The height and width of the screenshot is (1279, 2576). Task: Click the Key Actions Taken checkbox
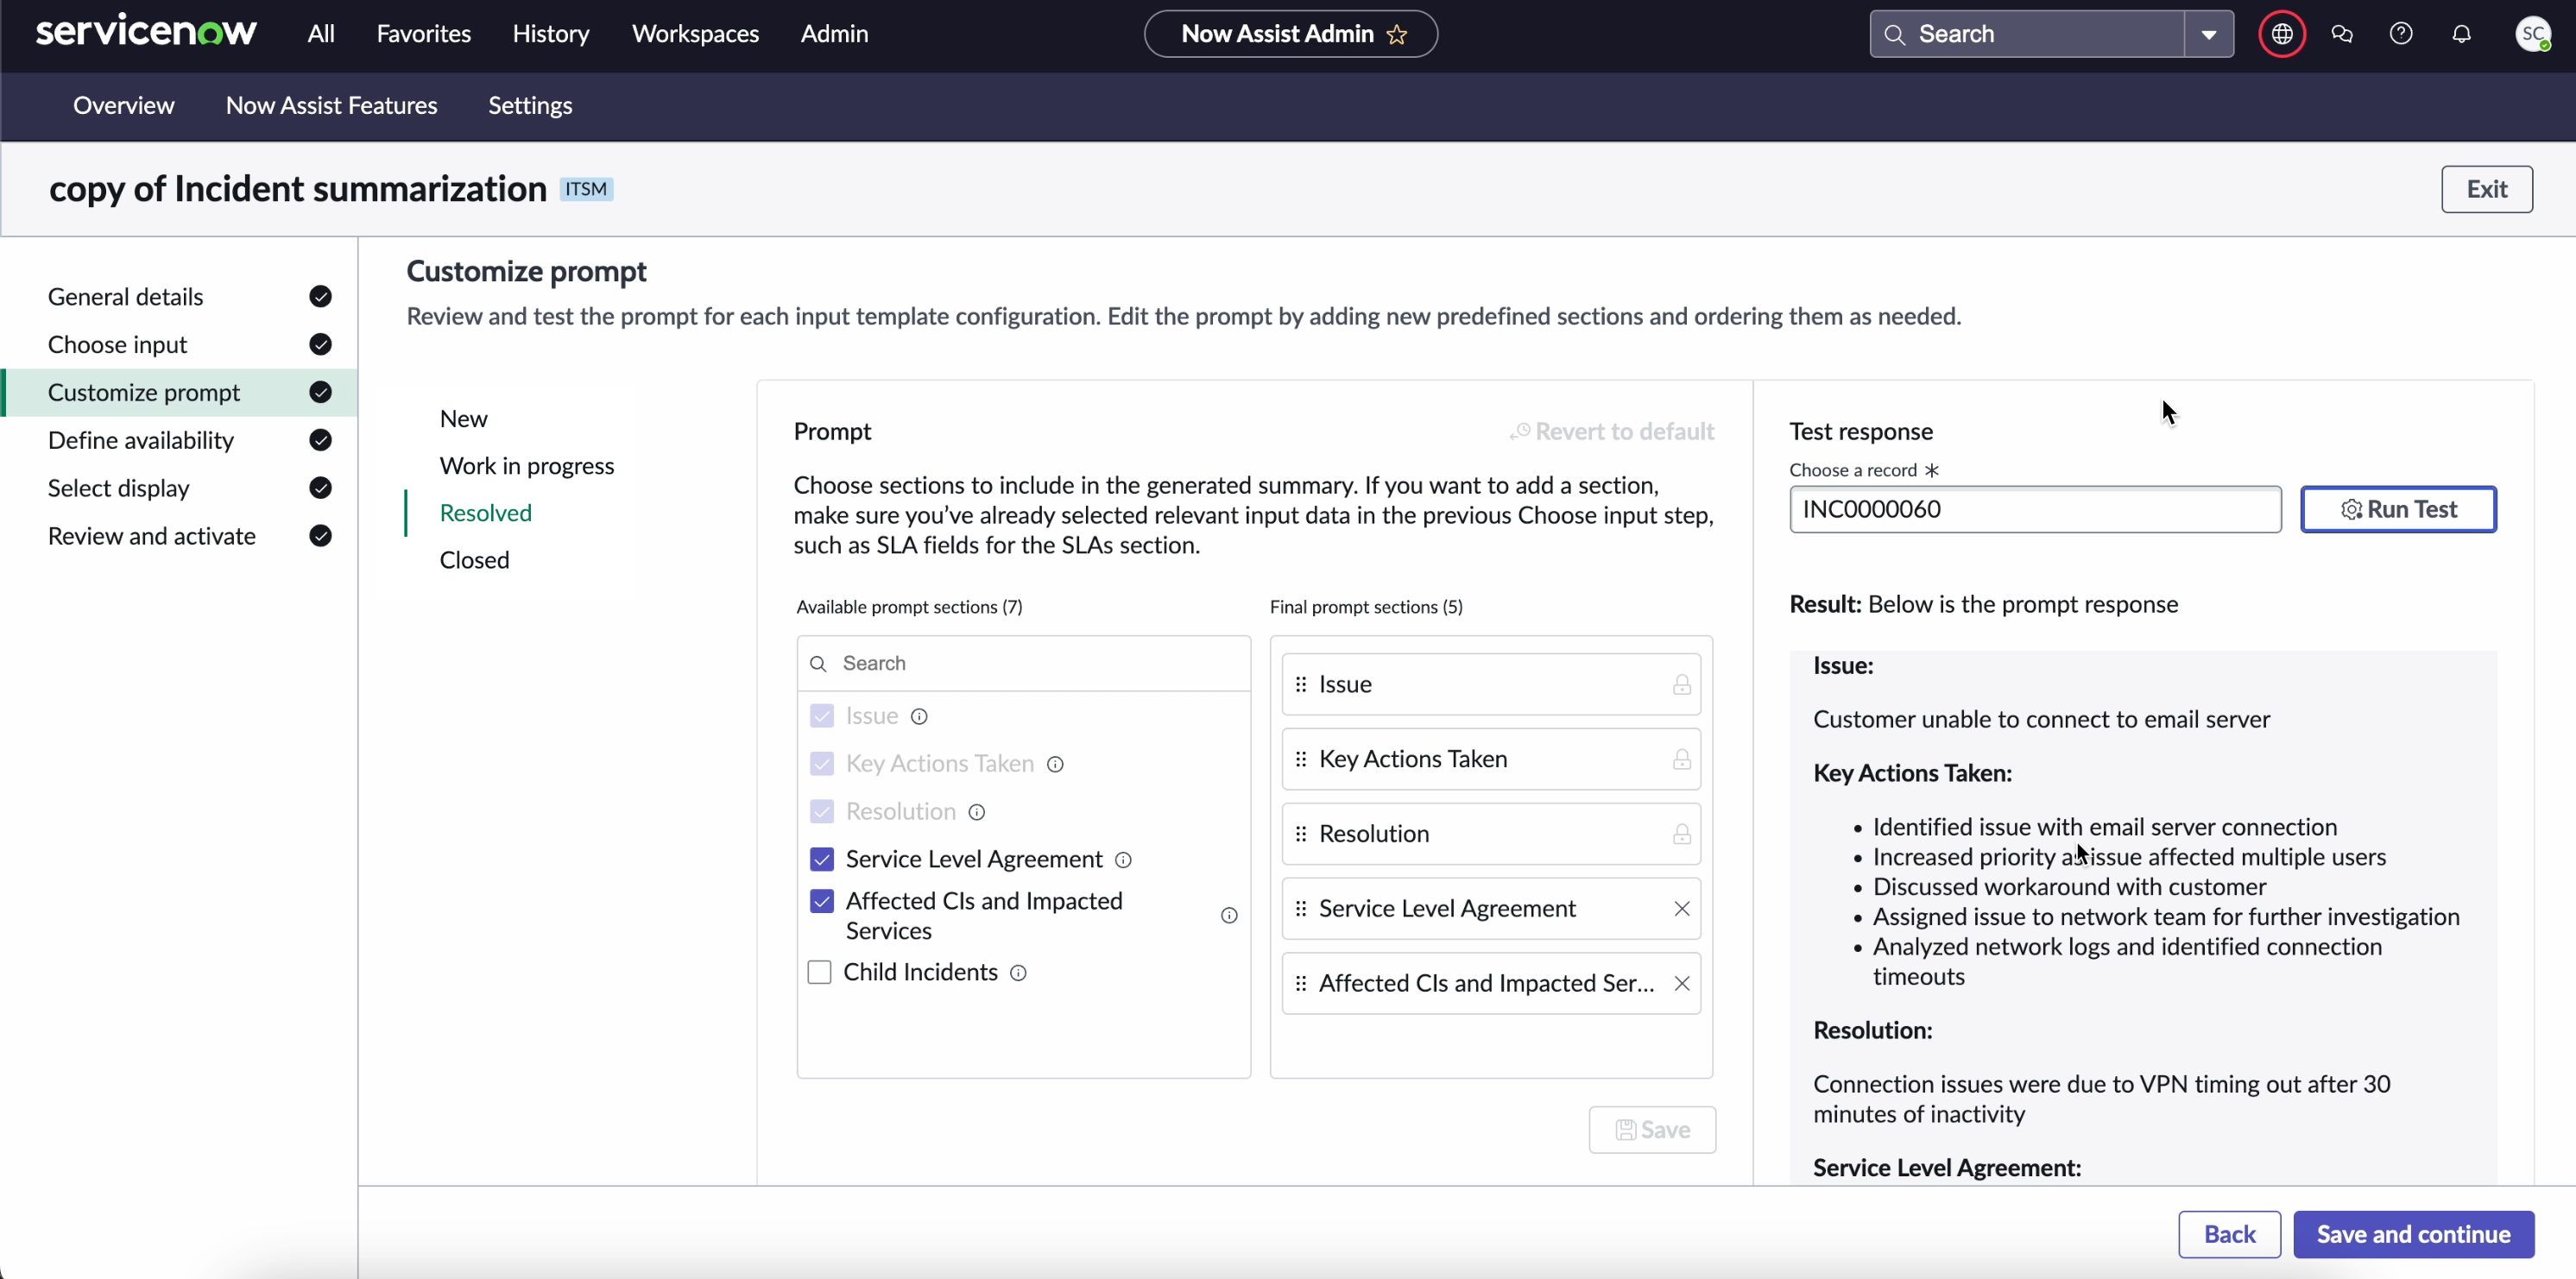click(x=821, y=765)
